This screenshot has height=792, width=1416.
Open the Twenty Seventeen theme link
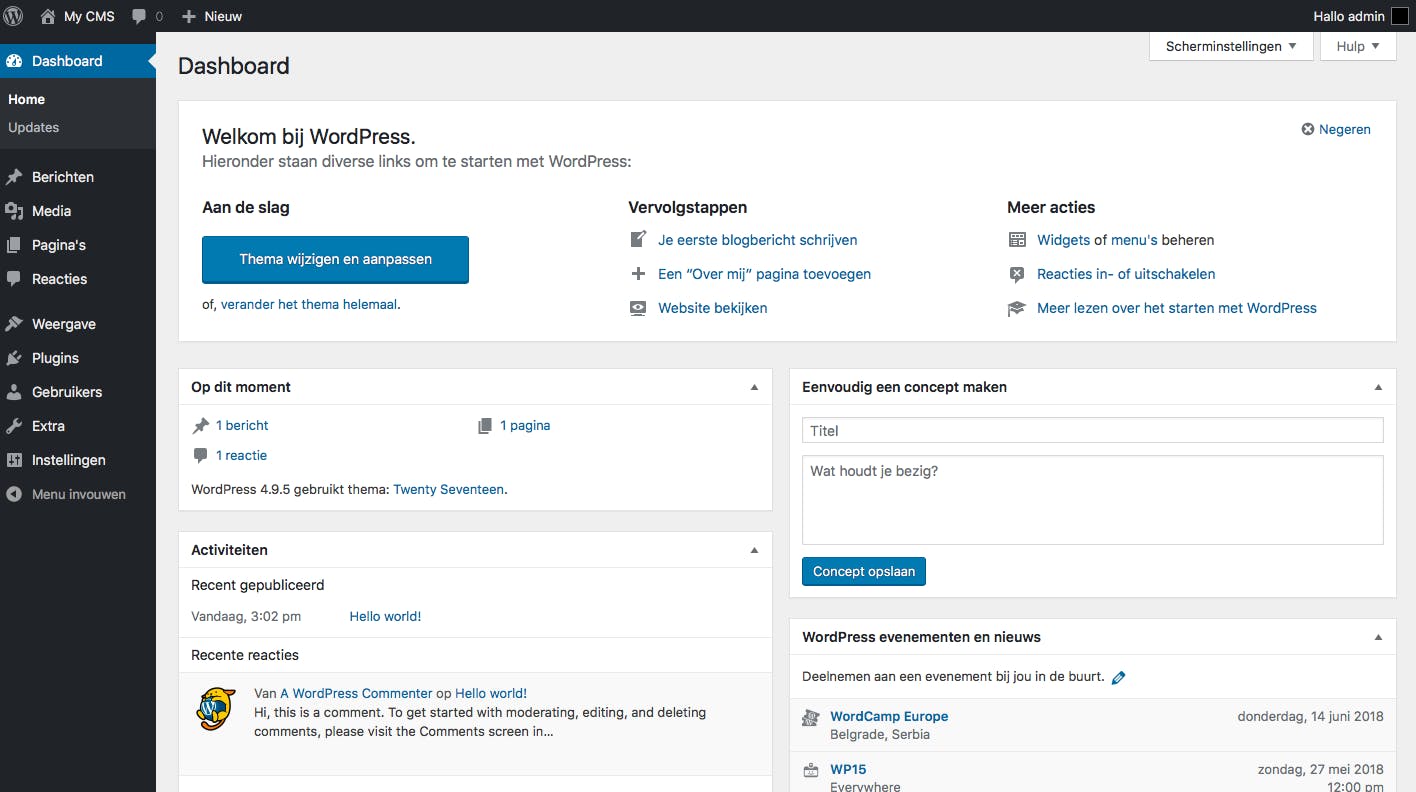[448, 490]
